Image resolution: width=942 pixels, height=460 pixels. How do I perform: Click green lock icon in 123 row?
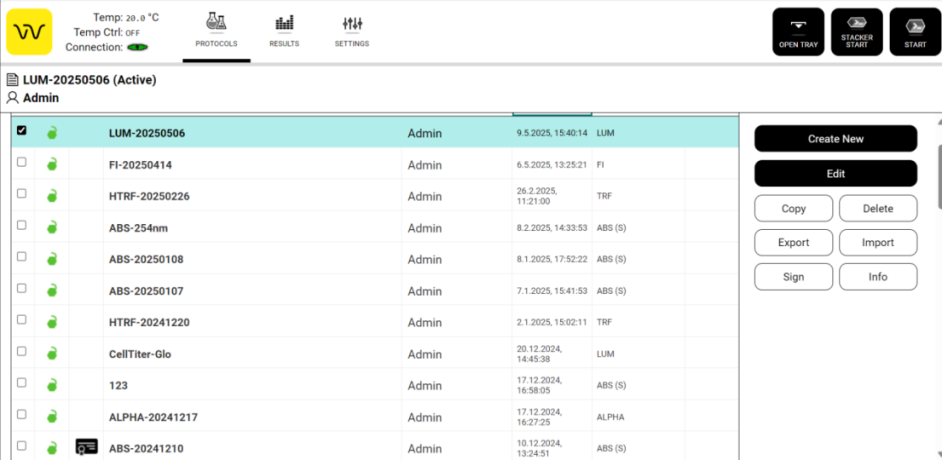coord(52,384)
